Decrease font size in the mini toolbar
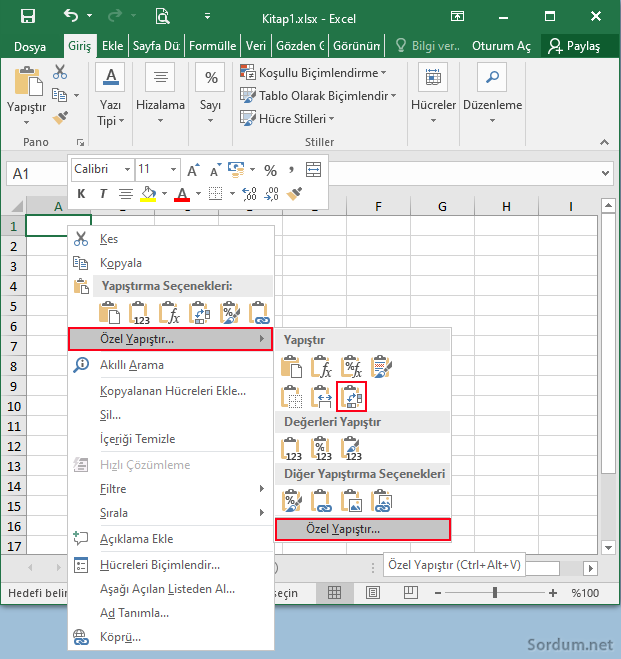This screenshot has width=621, height=659. click(215, 170)
